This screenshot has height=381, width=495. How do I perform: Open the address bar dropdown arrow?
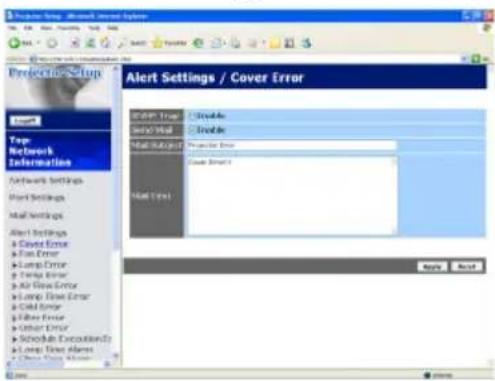[x=464, y=59]
